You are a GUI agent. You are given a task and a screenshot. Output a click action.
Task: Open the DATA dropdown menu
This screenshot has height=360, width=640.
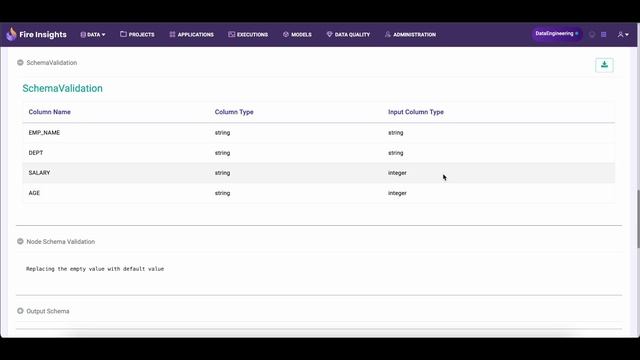[x=93, y=35]
